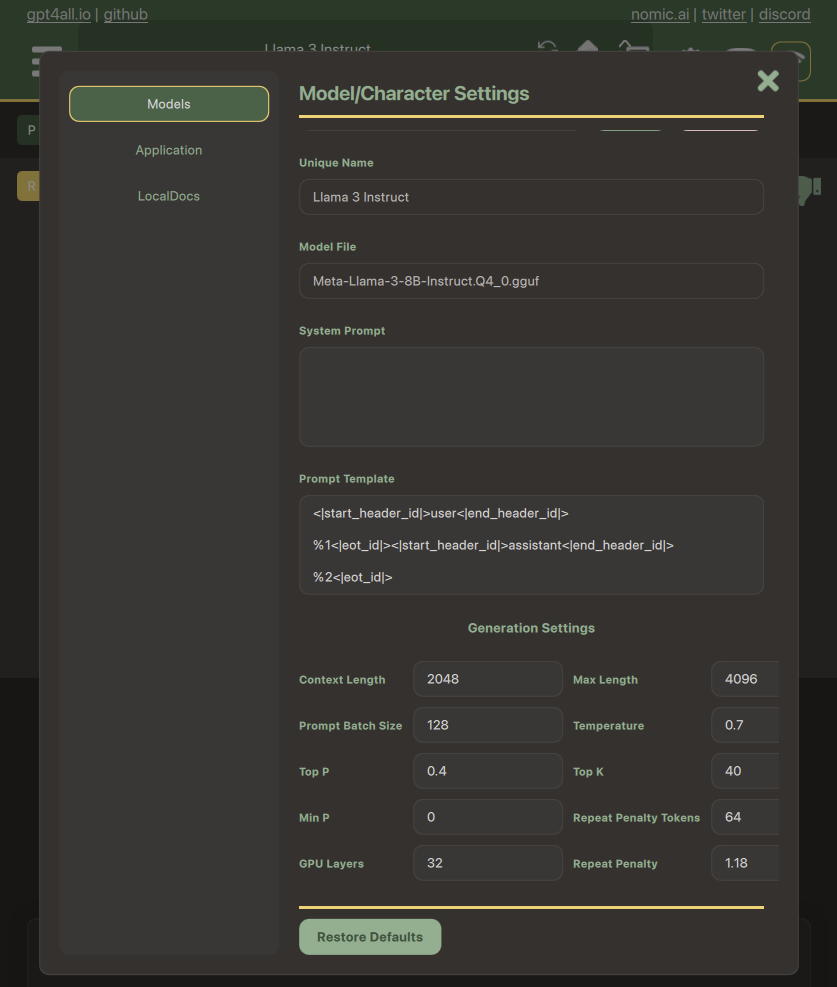837x987 pixels.
Task: Click the Context Length label
Action: click(342, 679)
